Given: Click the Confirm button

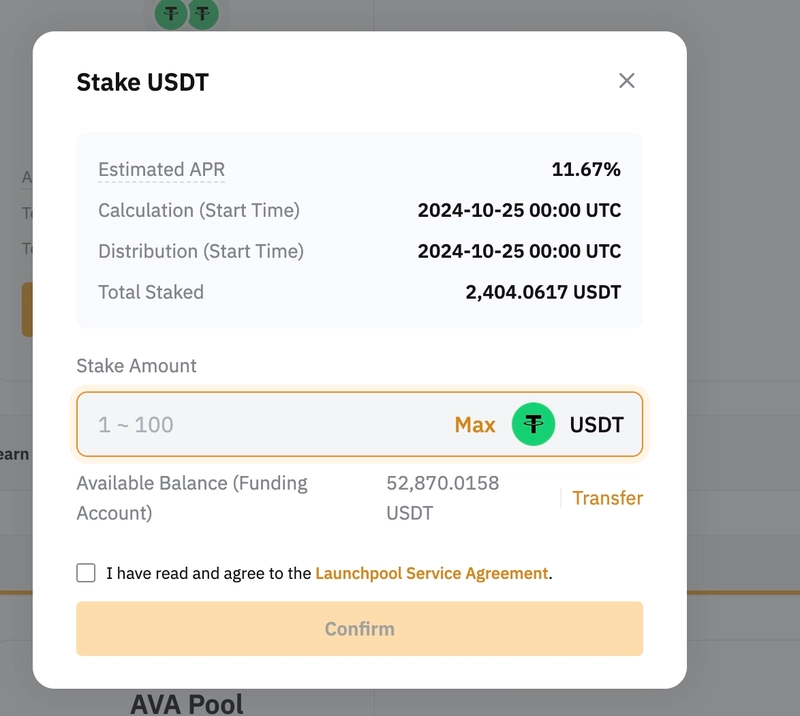Looking at the screenshot, I should click(x=360, y=629).
